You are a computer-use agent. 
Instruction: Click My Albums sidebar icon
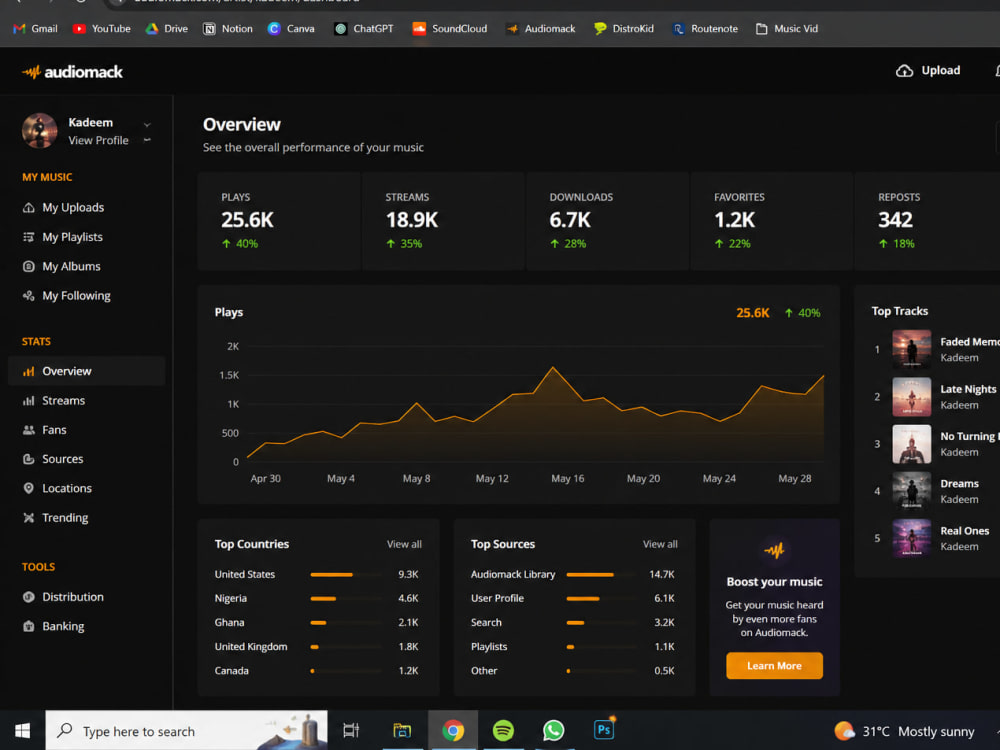coord(29,267)
